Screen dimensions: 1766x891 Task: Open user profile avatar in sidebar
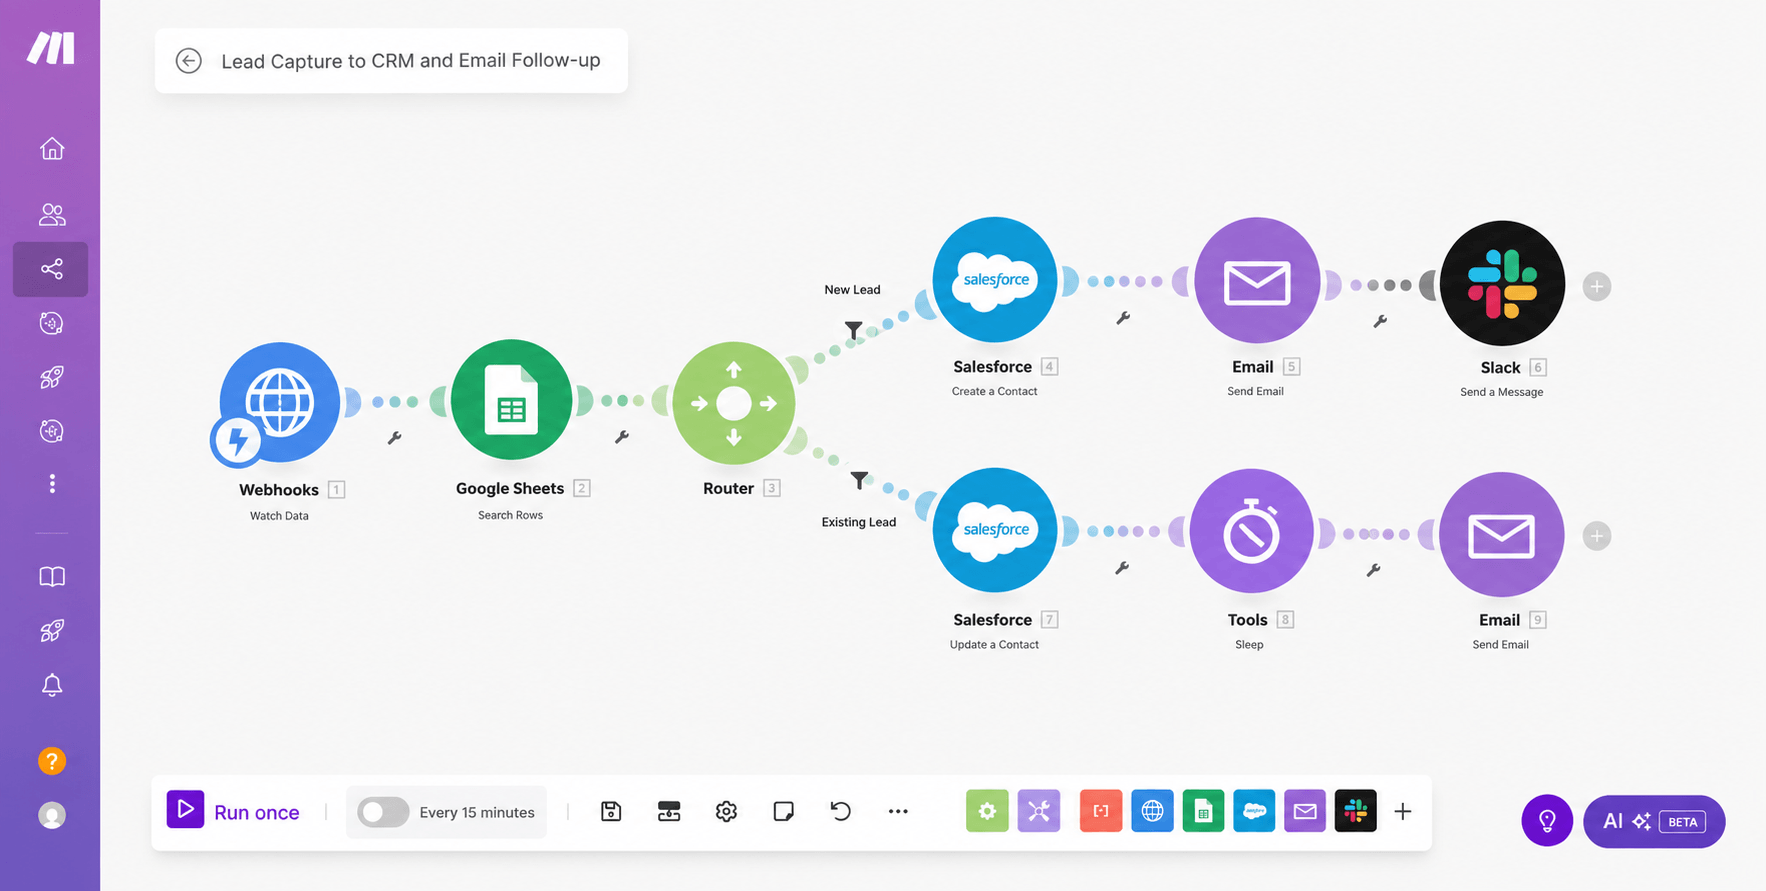(52, 815)
